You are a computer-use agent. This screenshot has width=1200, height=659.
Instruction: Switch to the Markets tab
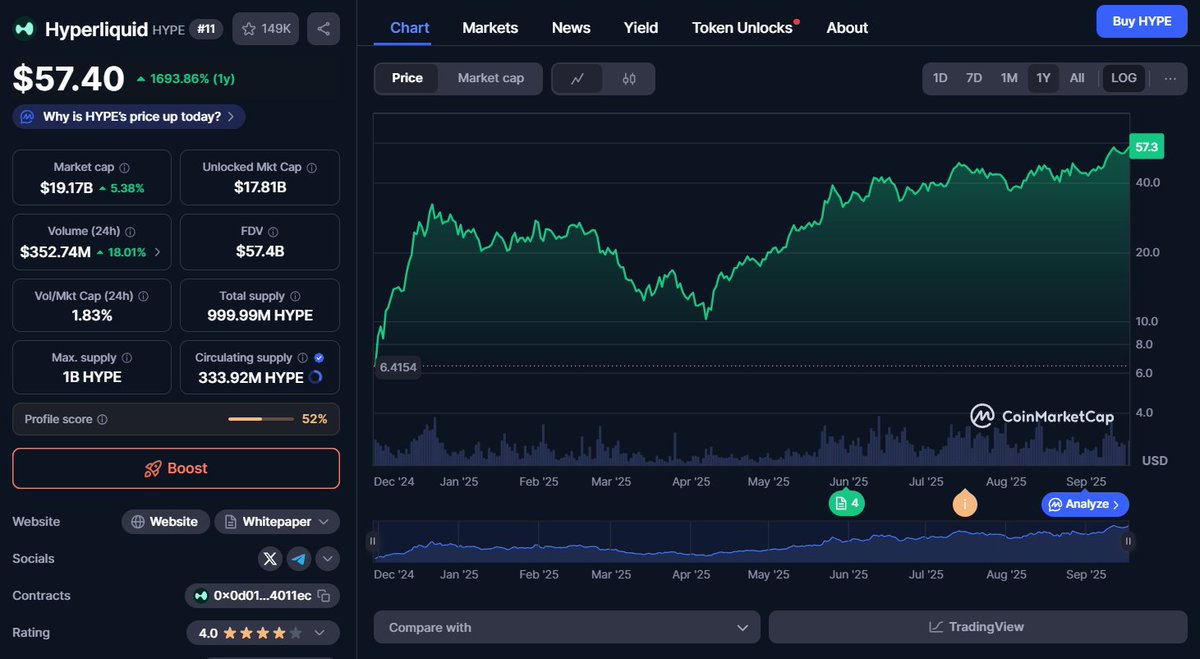tap(490, 28)
